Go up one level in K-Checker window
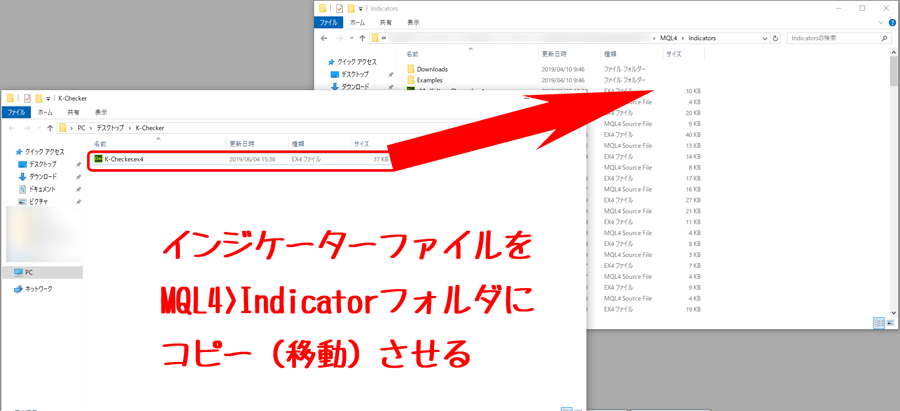This screenshot has height=411, width=900. coord(51,128)
